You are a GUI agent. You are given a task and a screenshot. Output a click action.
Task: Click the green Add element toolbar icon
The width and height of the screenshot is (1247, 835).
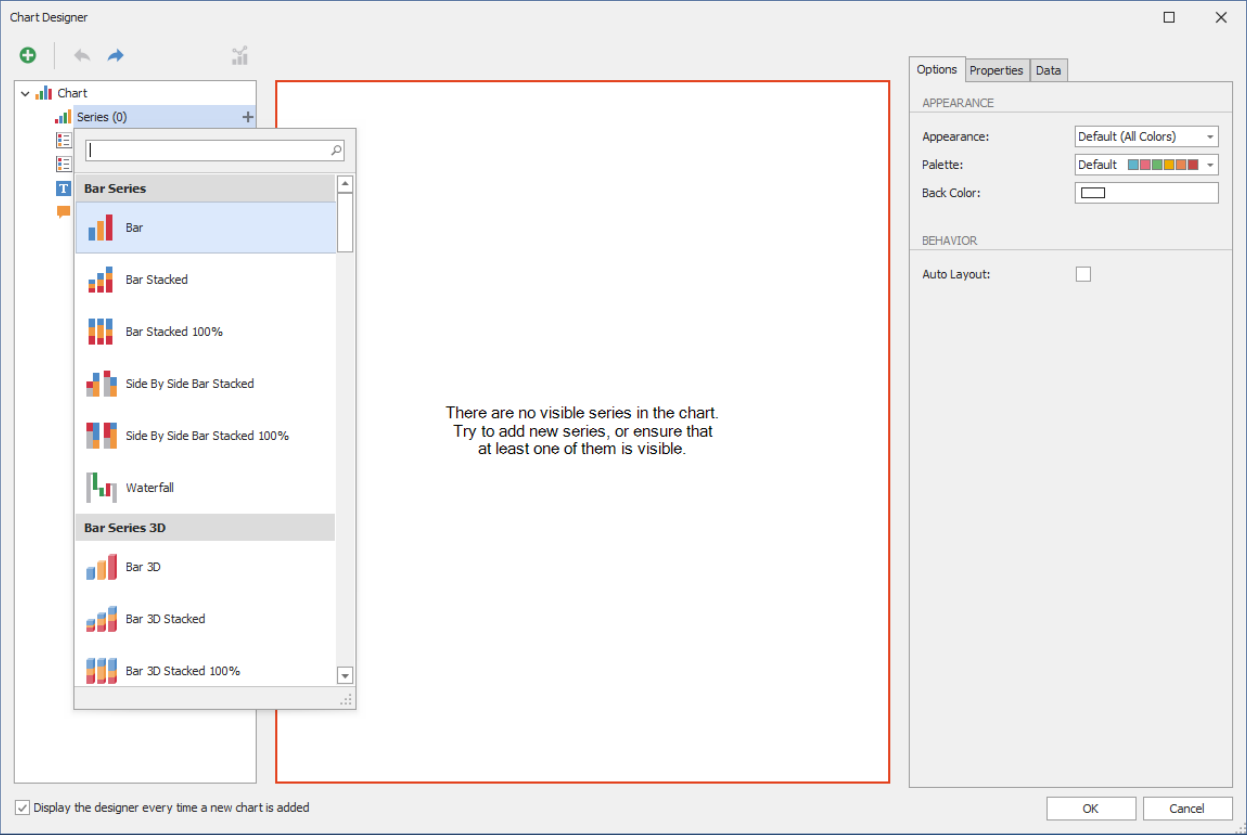click(28, 56)
